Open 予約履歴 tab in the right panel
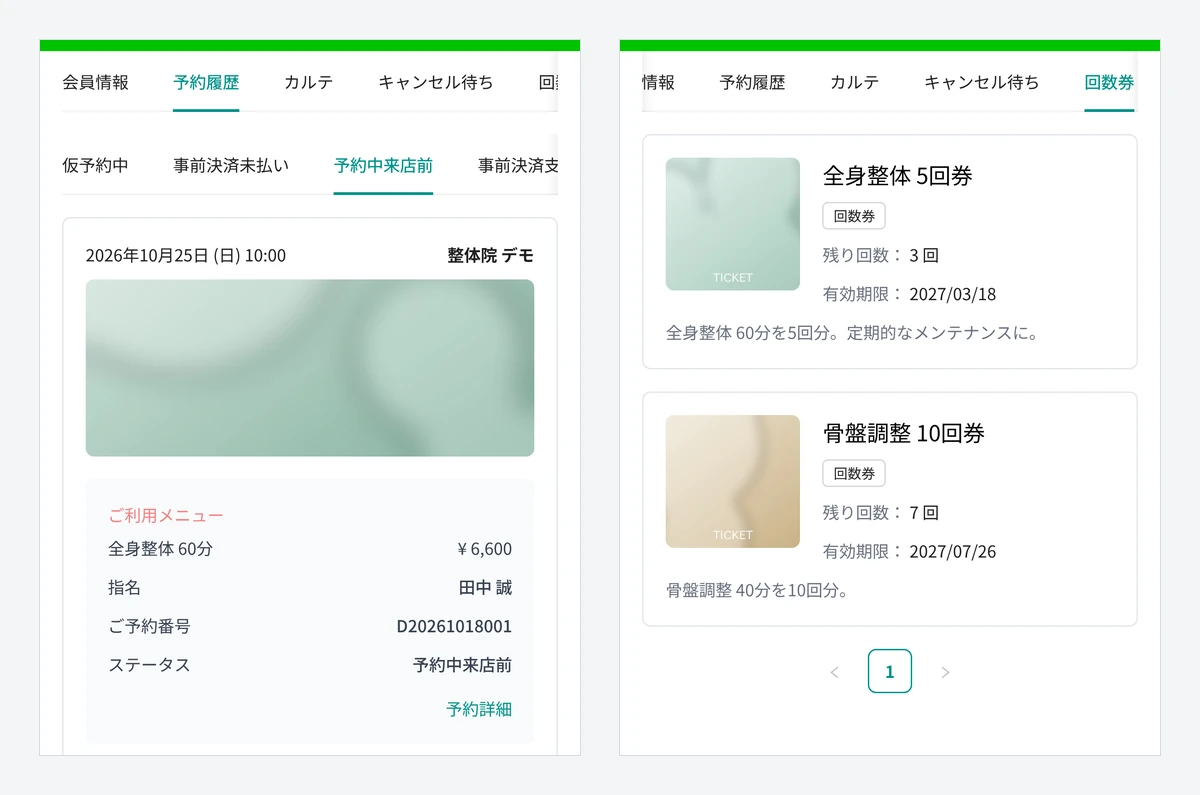Viewport: 1200px width, 795px height. pos(753,83)
